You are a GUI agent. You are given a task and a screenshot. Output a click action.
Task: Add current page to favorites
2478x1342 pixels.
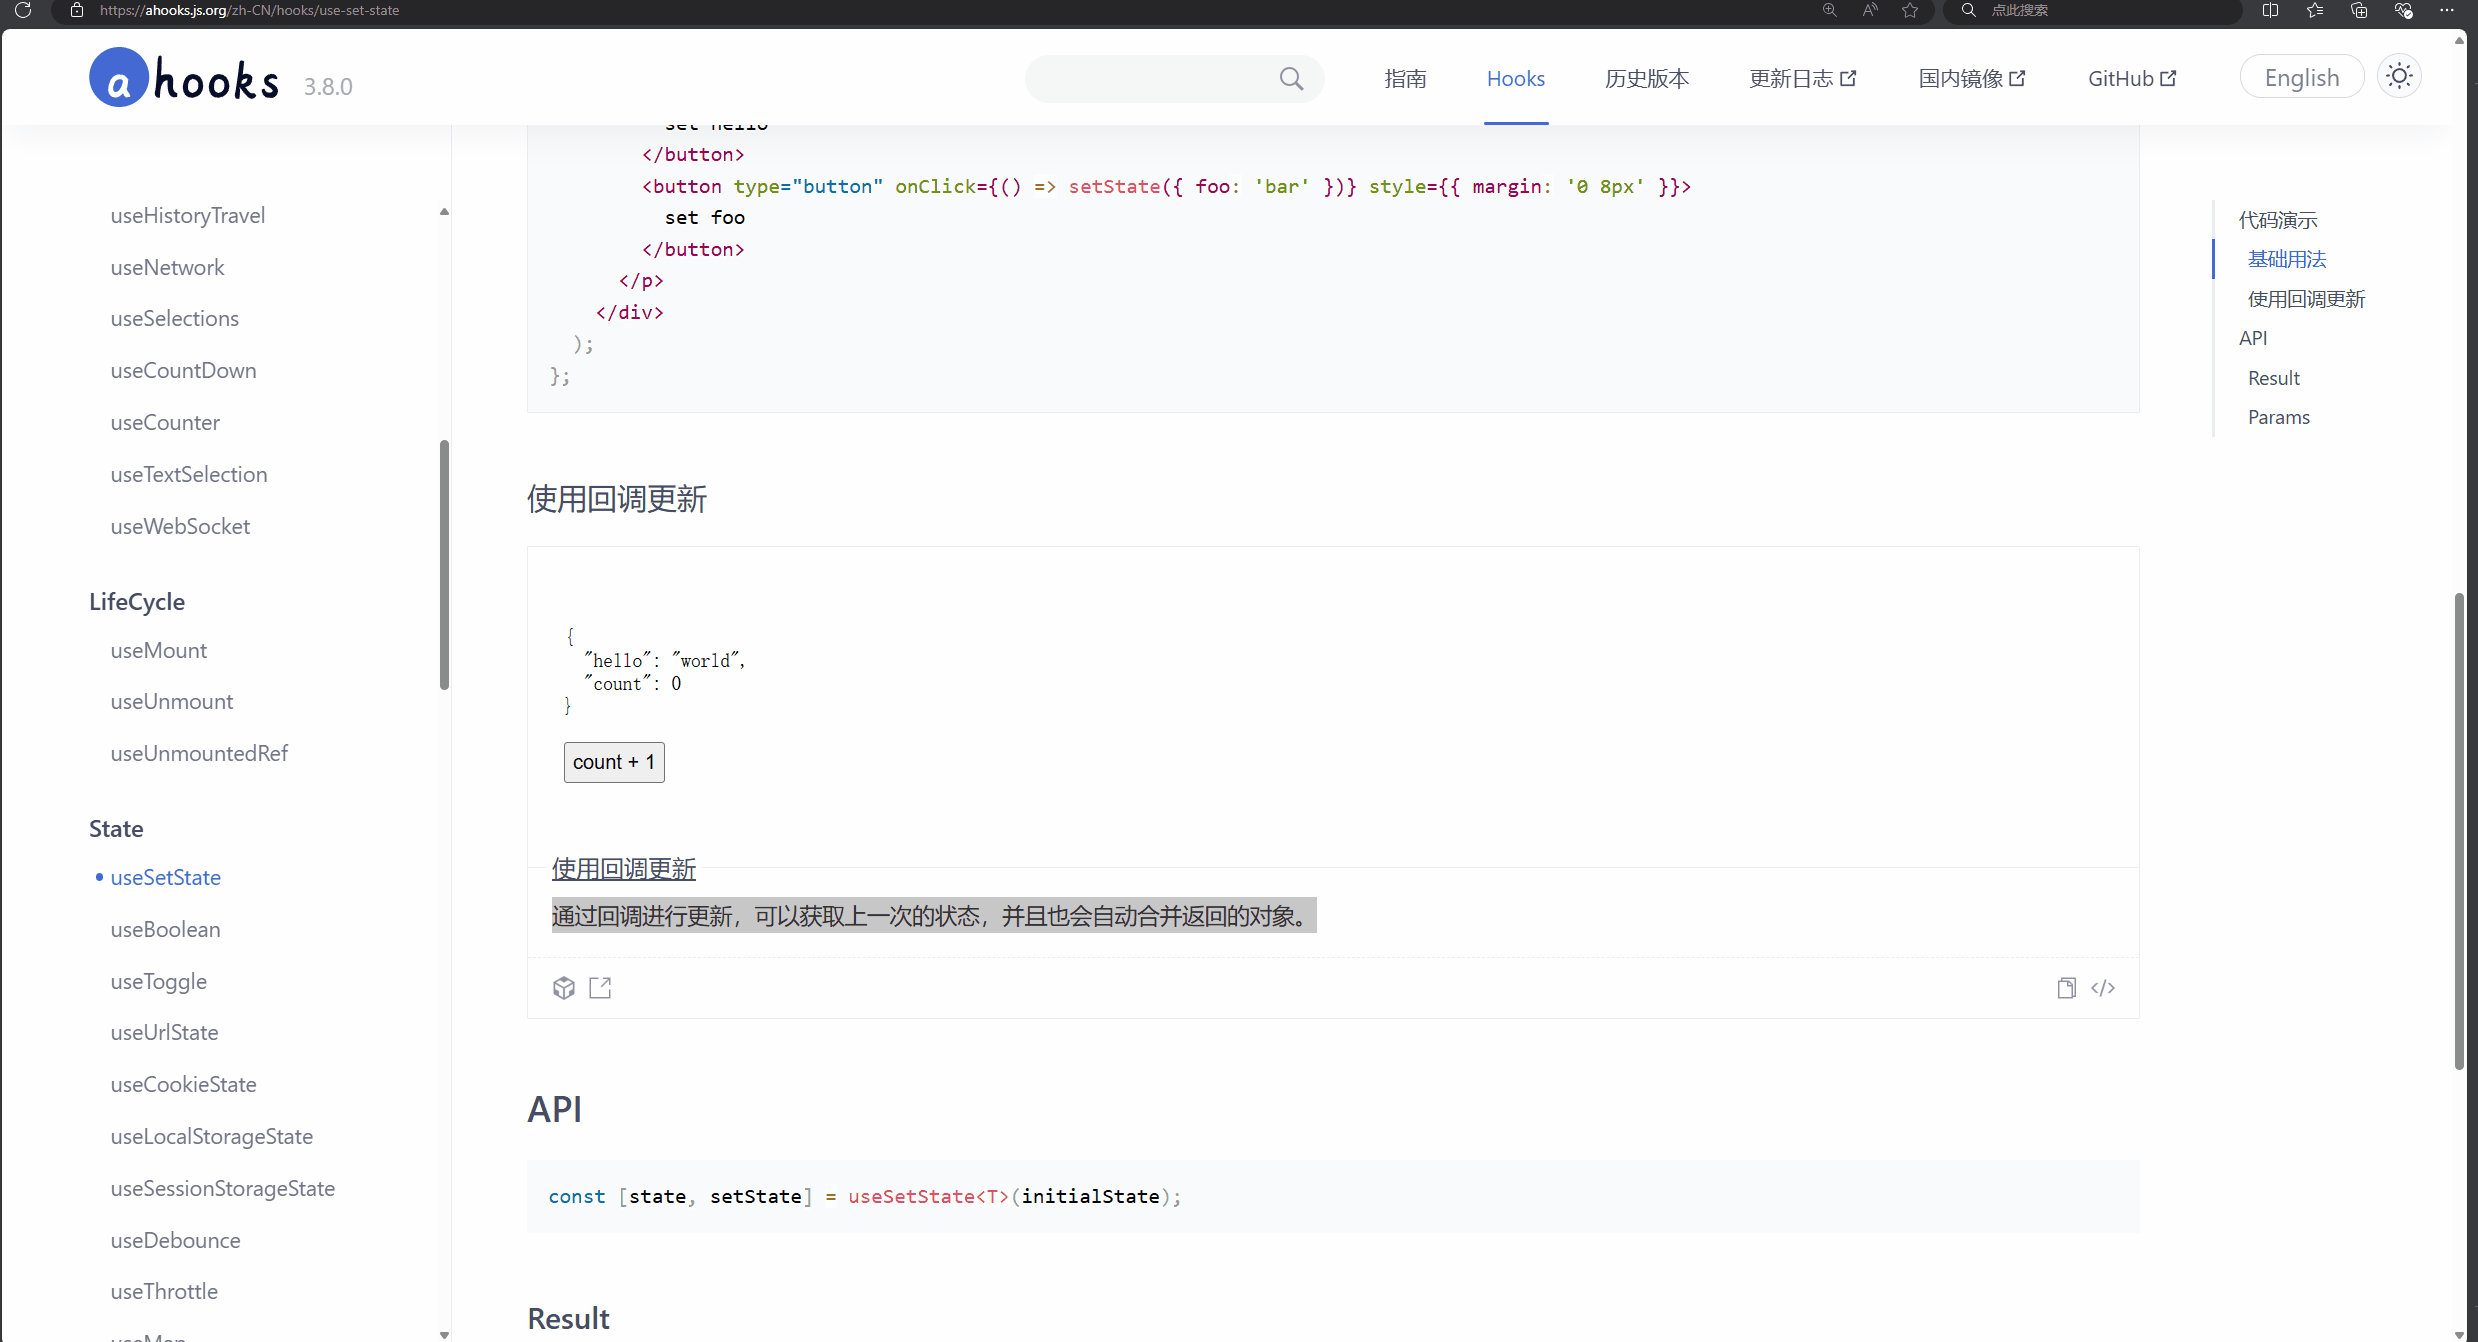click(x=1910, y=11)
